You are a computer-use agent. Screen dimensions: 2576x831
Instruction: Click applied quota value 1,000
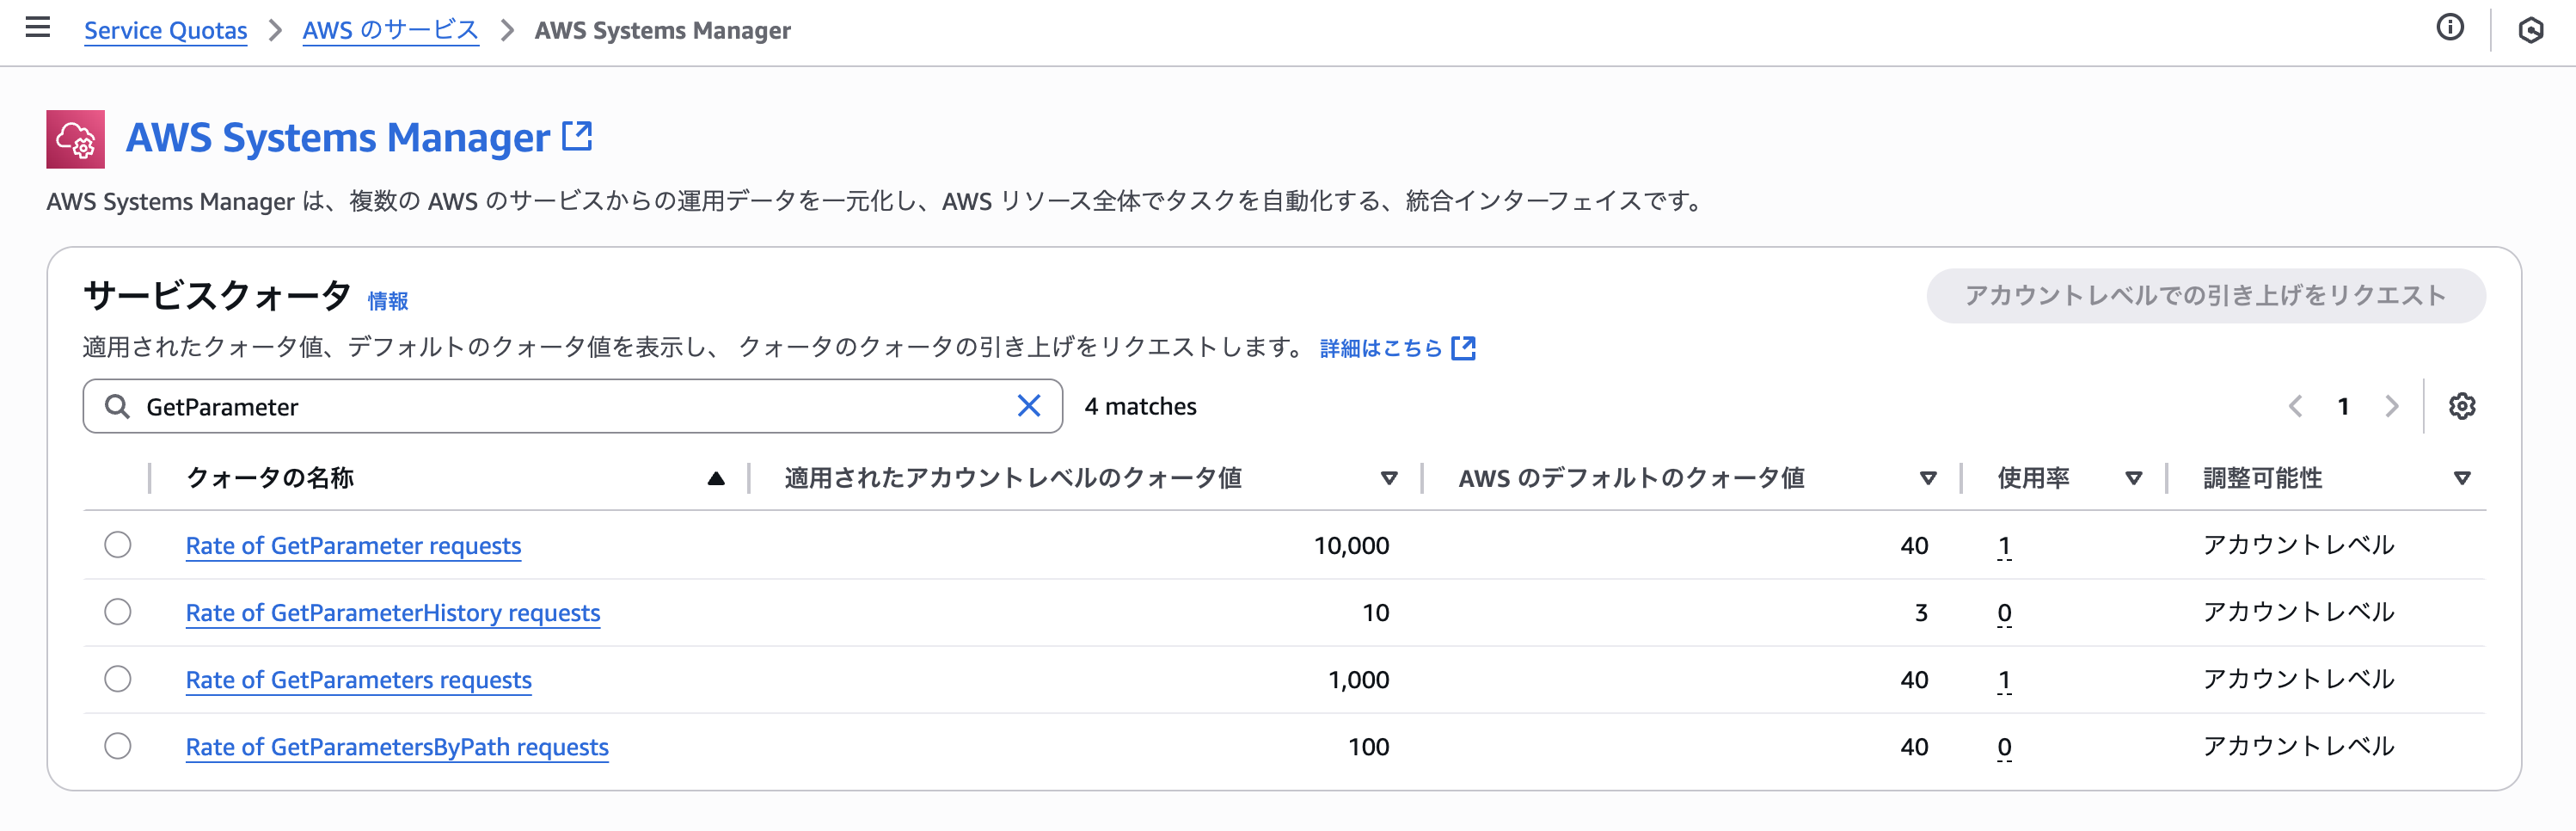1358,680
